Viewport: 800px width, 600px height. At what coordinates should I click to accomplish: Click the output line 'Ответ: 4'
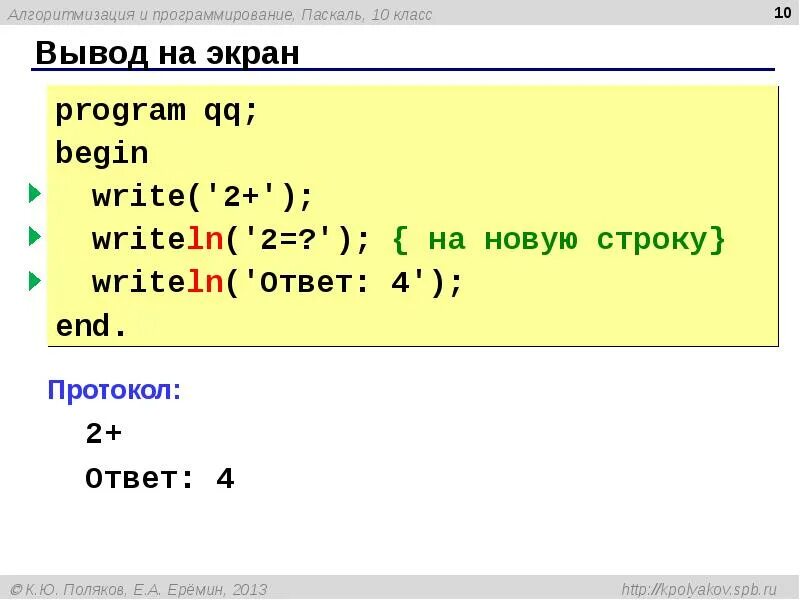pos(160,479)
